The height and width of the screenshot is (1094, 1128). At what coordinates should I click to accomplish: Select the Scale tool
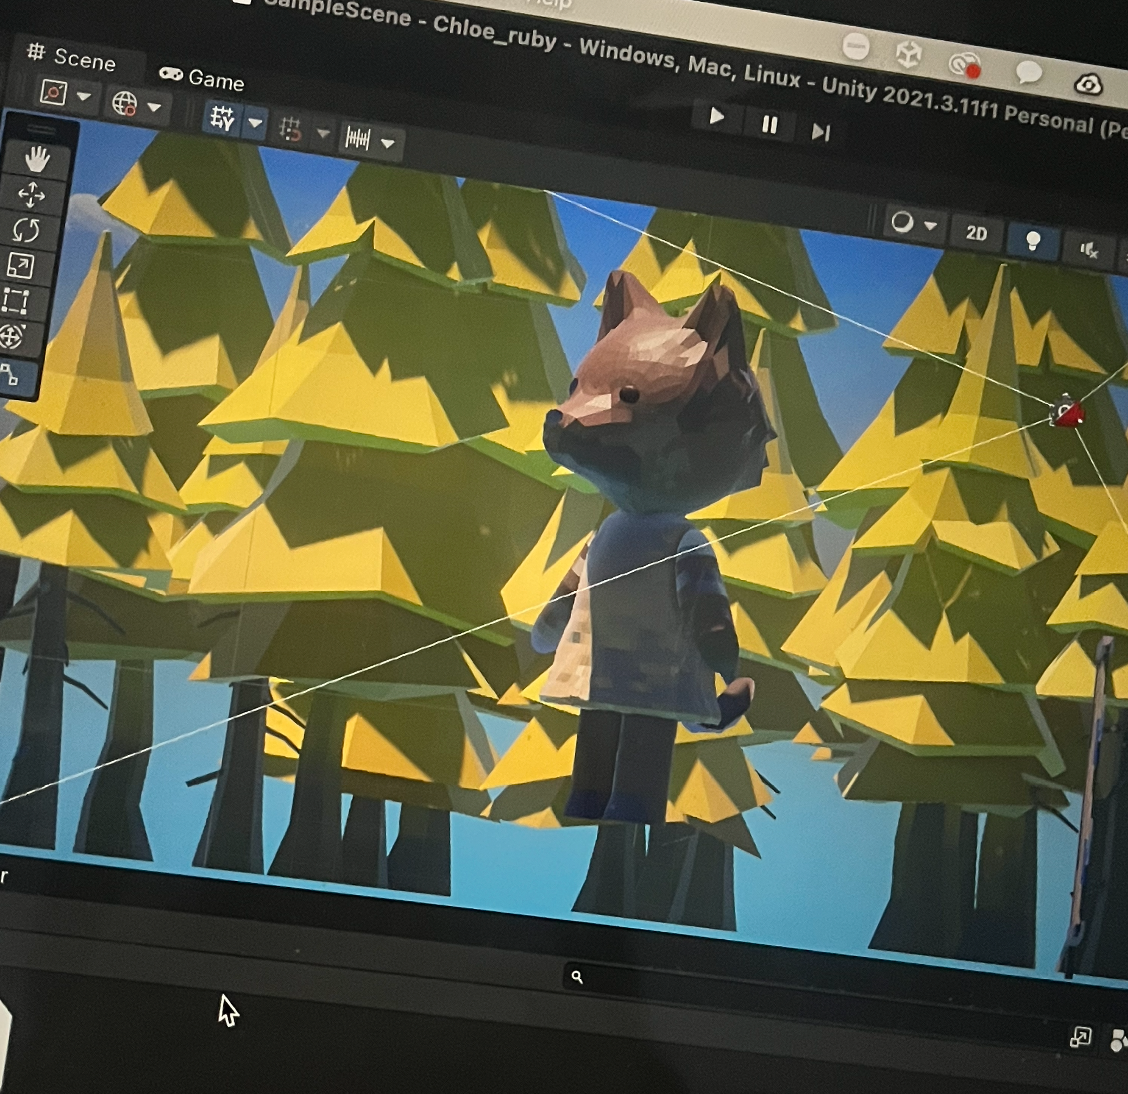point(20,265)
